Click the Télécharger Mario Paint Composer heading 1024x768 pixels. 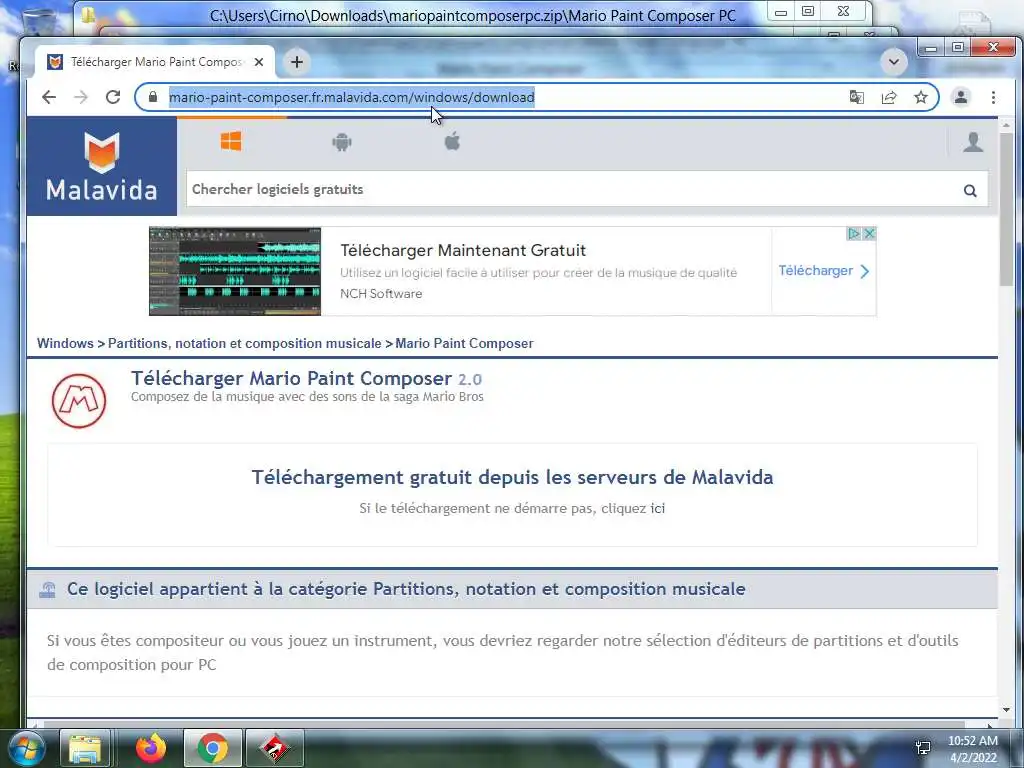tap(306, 379)
